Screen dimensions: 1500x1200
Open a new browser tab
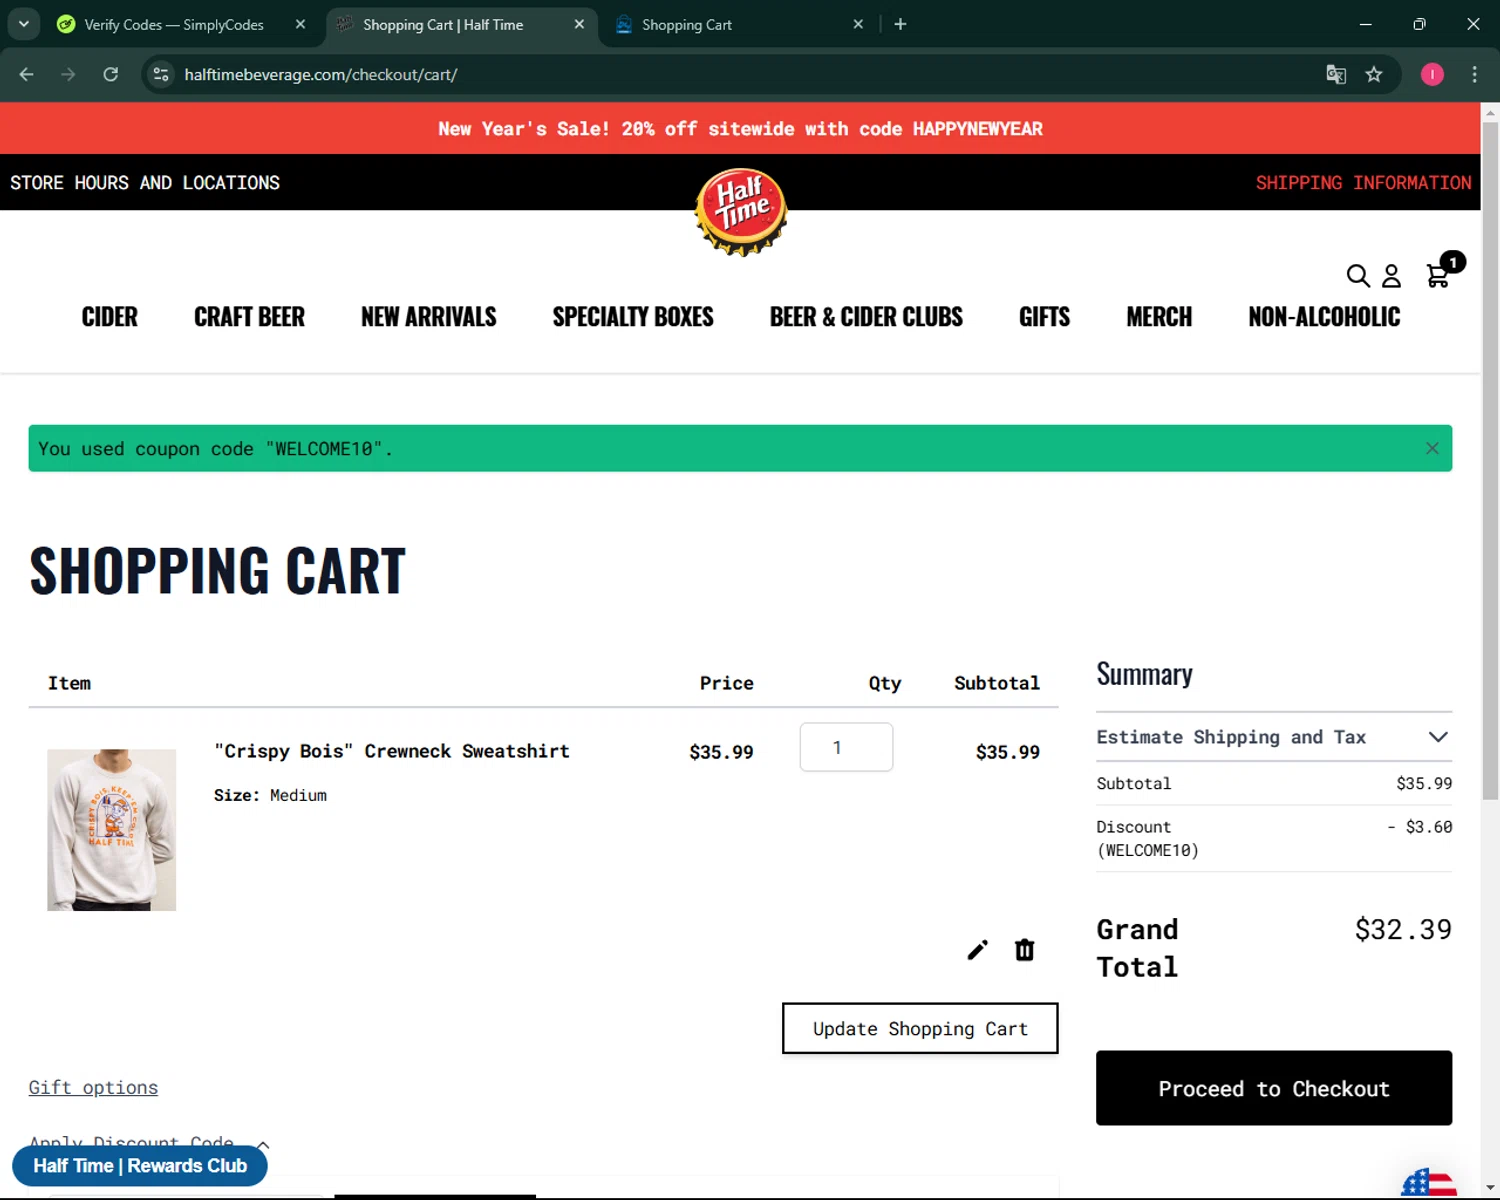[900, 24]
